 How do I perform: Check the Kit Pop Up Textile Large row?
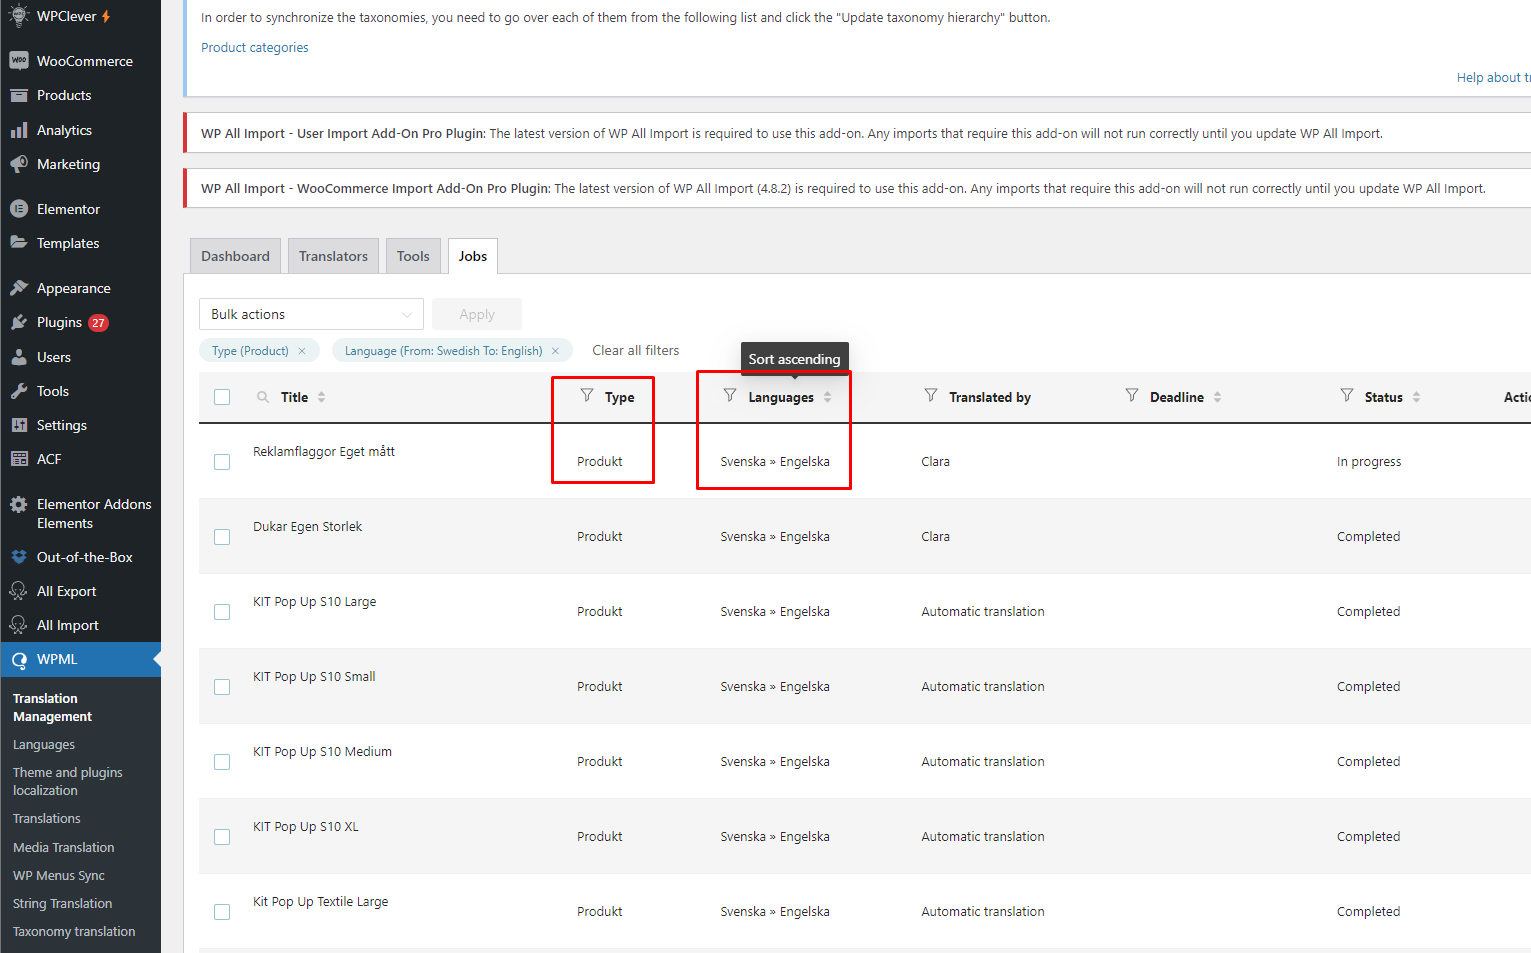[x=222, y=912]
